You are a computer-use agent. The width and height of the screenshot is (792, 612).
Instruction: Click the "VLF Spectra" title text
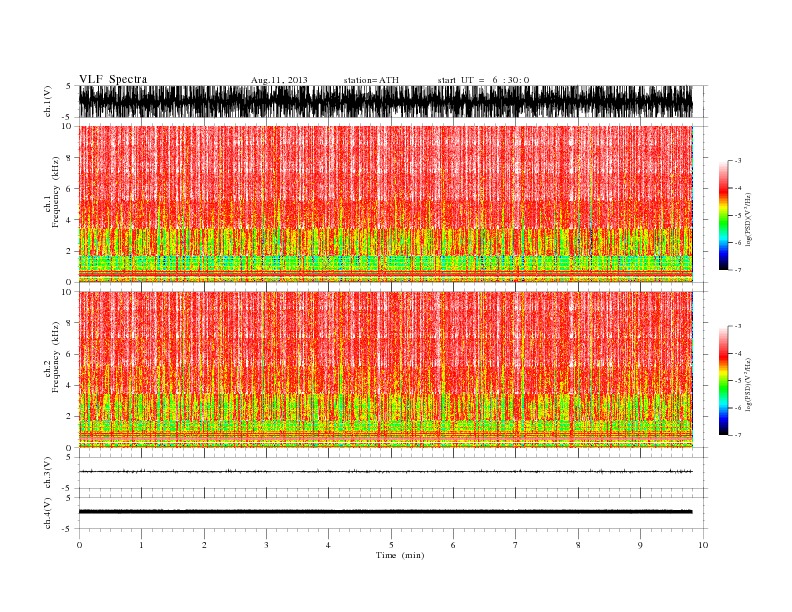click(113, 79)
